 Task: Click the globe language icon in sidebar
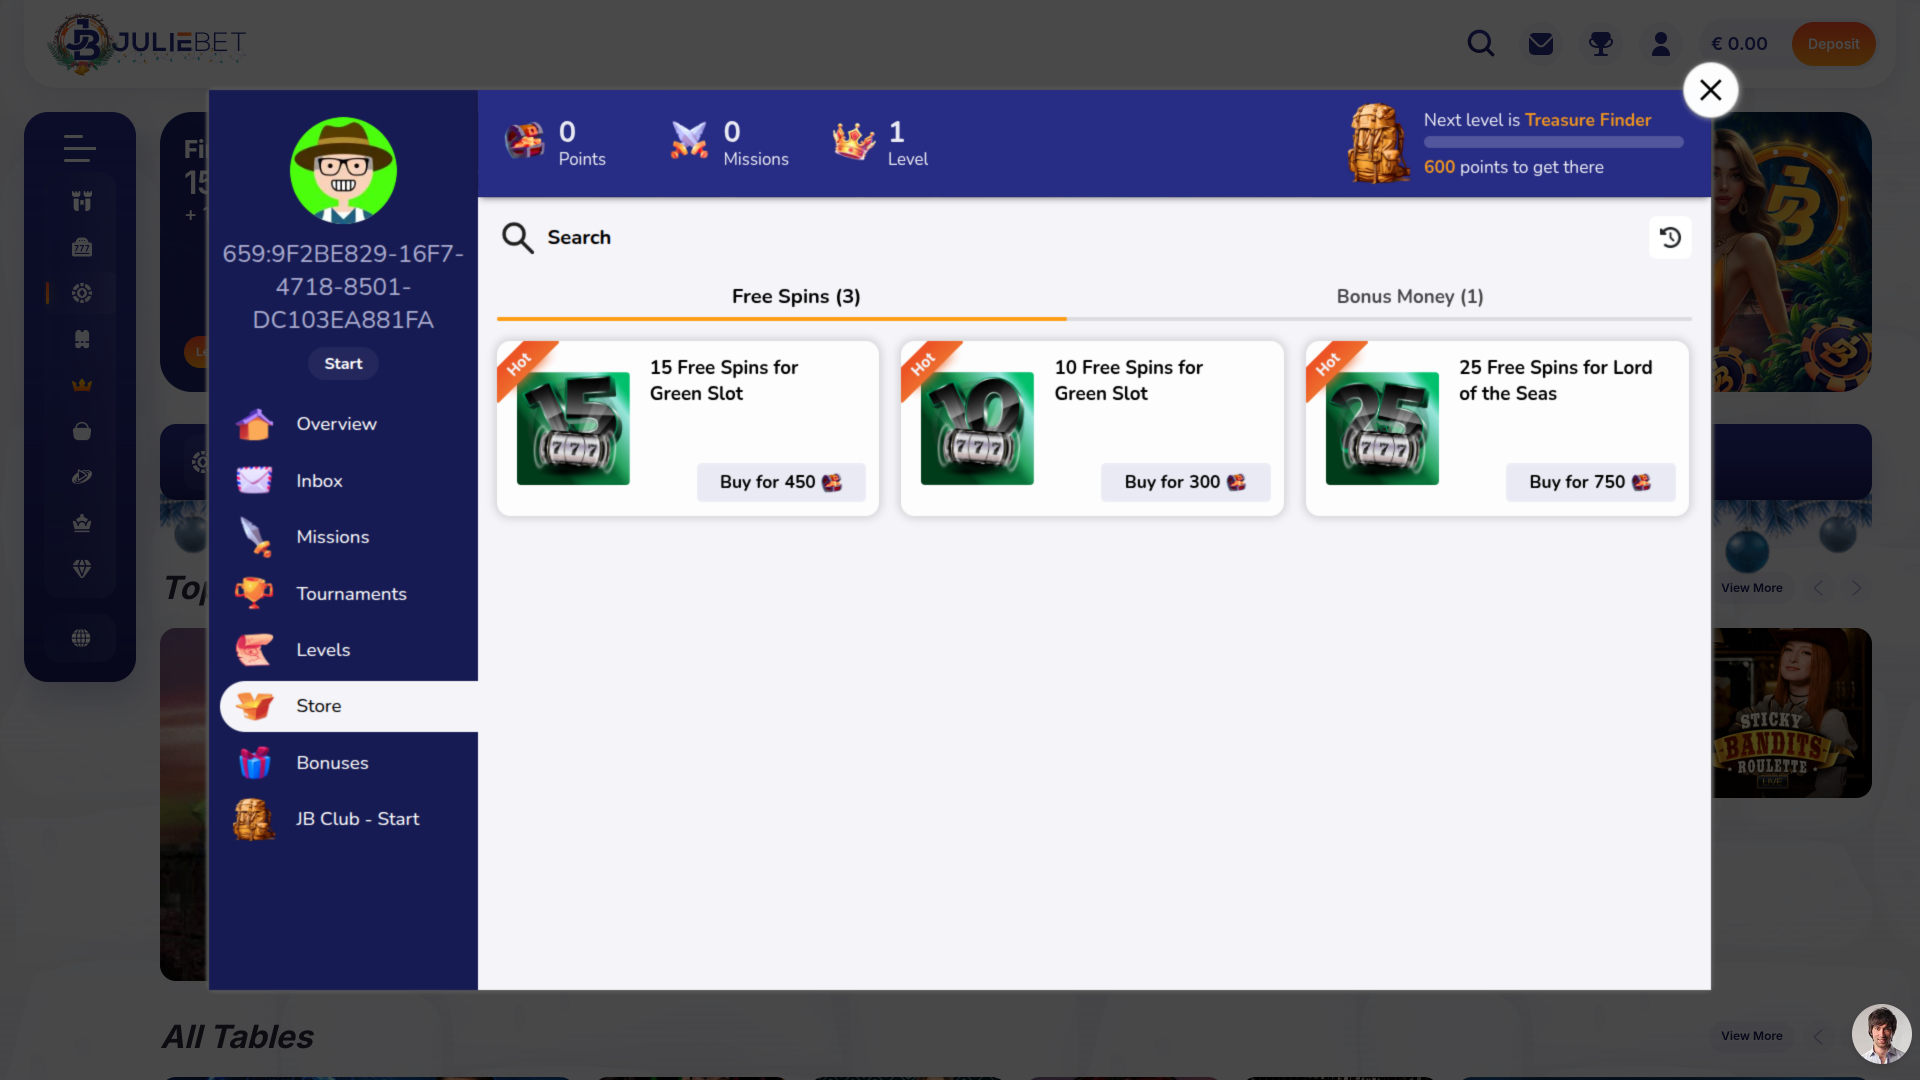click(81, 638)
